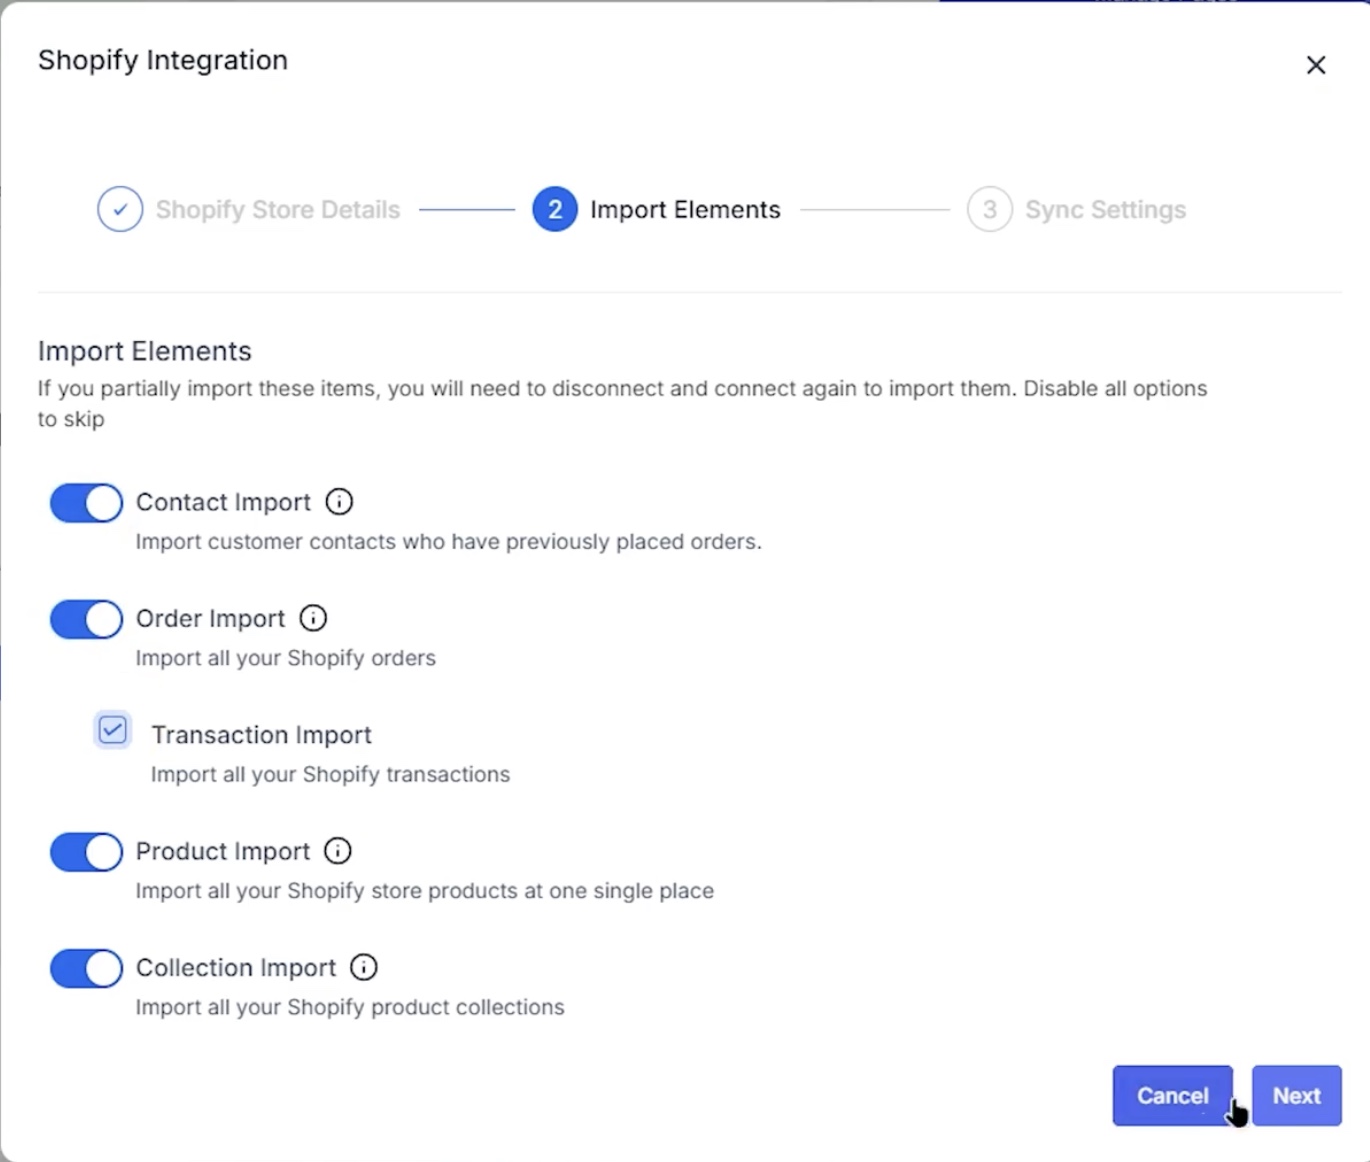Click the Cancel button
The image size is (1370, 1162).
(1173, 1096)
